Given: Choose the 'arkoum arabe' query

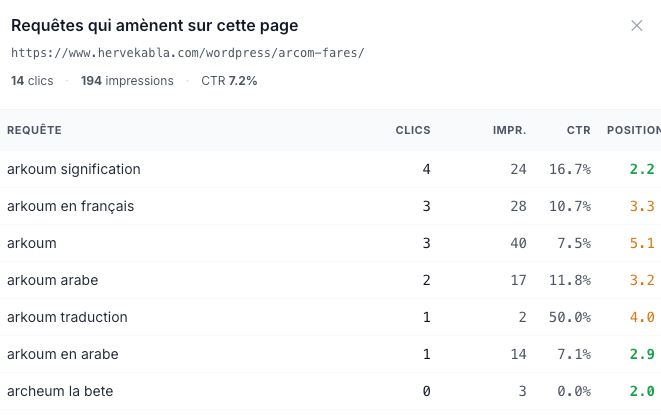Looking at the screenshot, I should pos(52,280).
